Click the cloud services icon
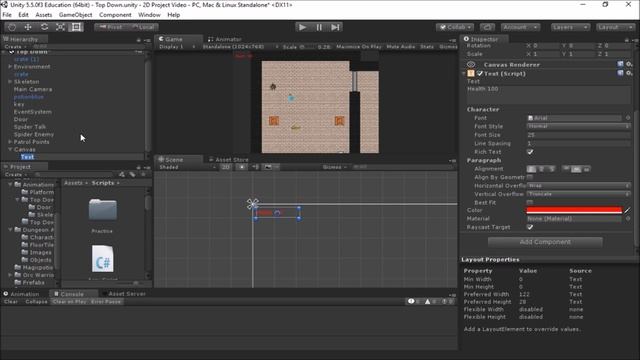The width and height of the screenshot is (640, 360). pos(487,27)
